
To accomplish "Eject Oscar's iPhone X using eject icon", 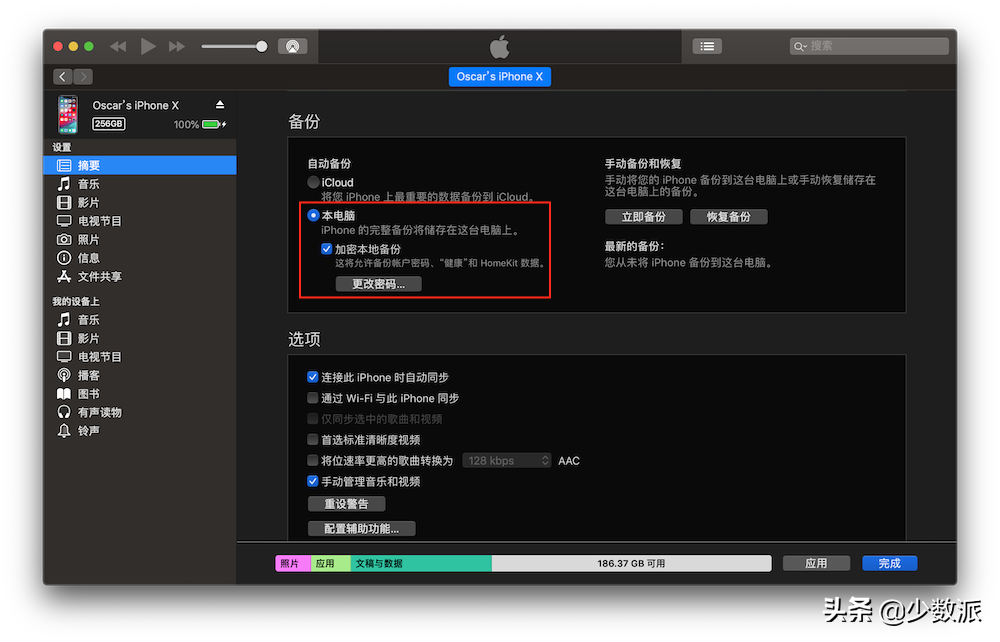I will point(220,105).
